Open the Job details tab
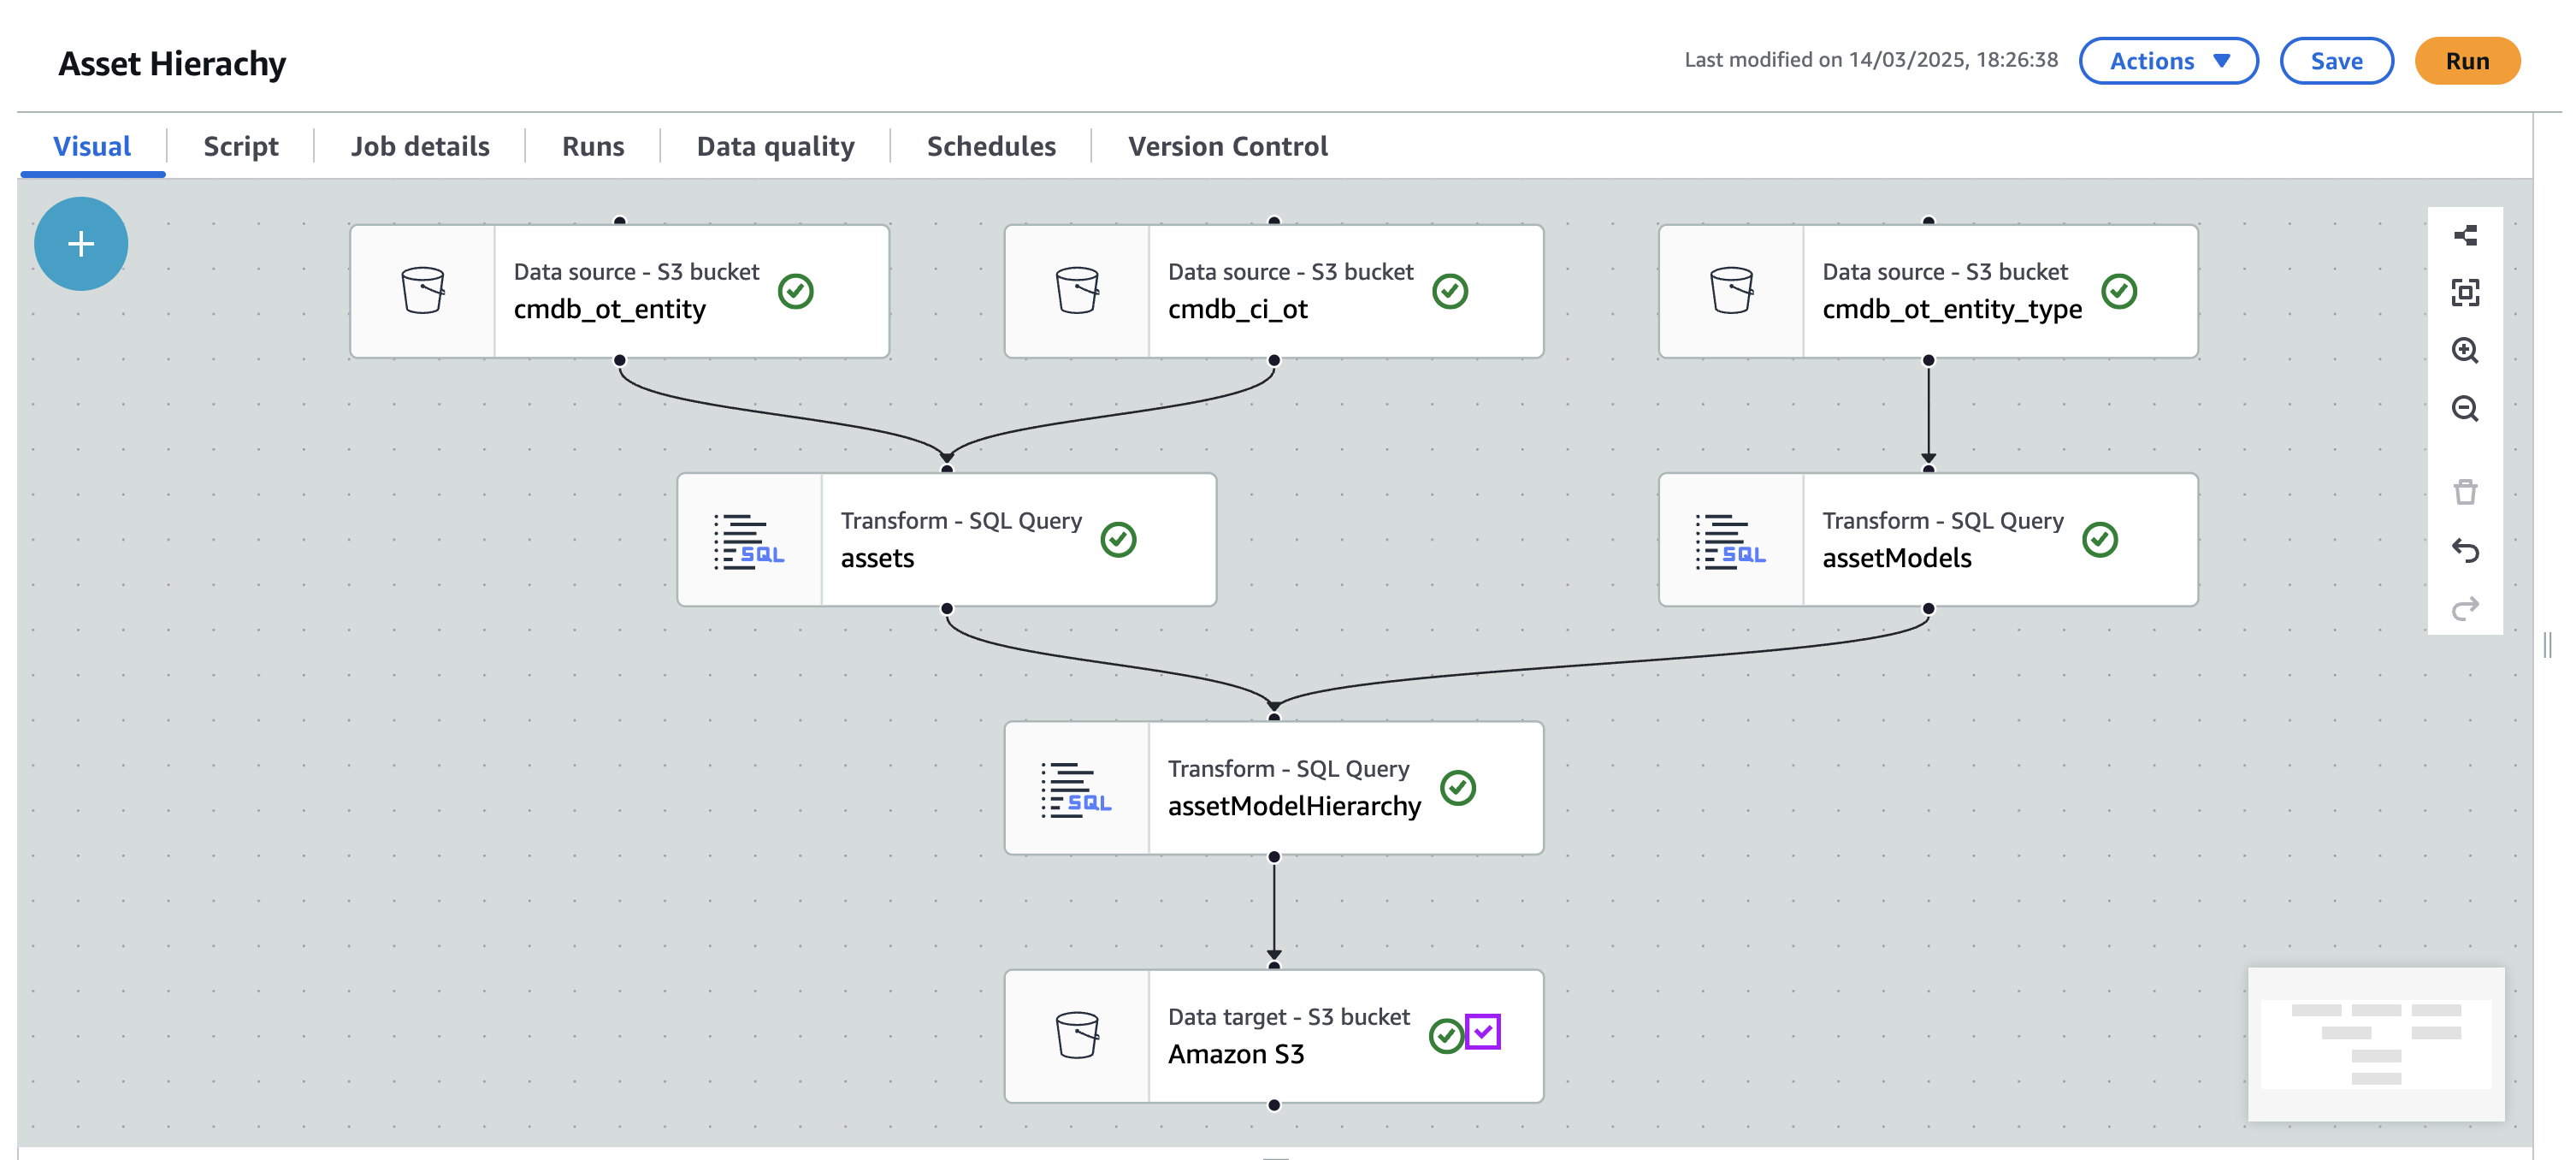The image size is (2576, 1160). tap(420, 146)
